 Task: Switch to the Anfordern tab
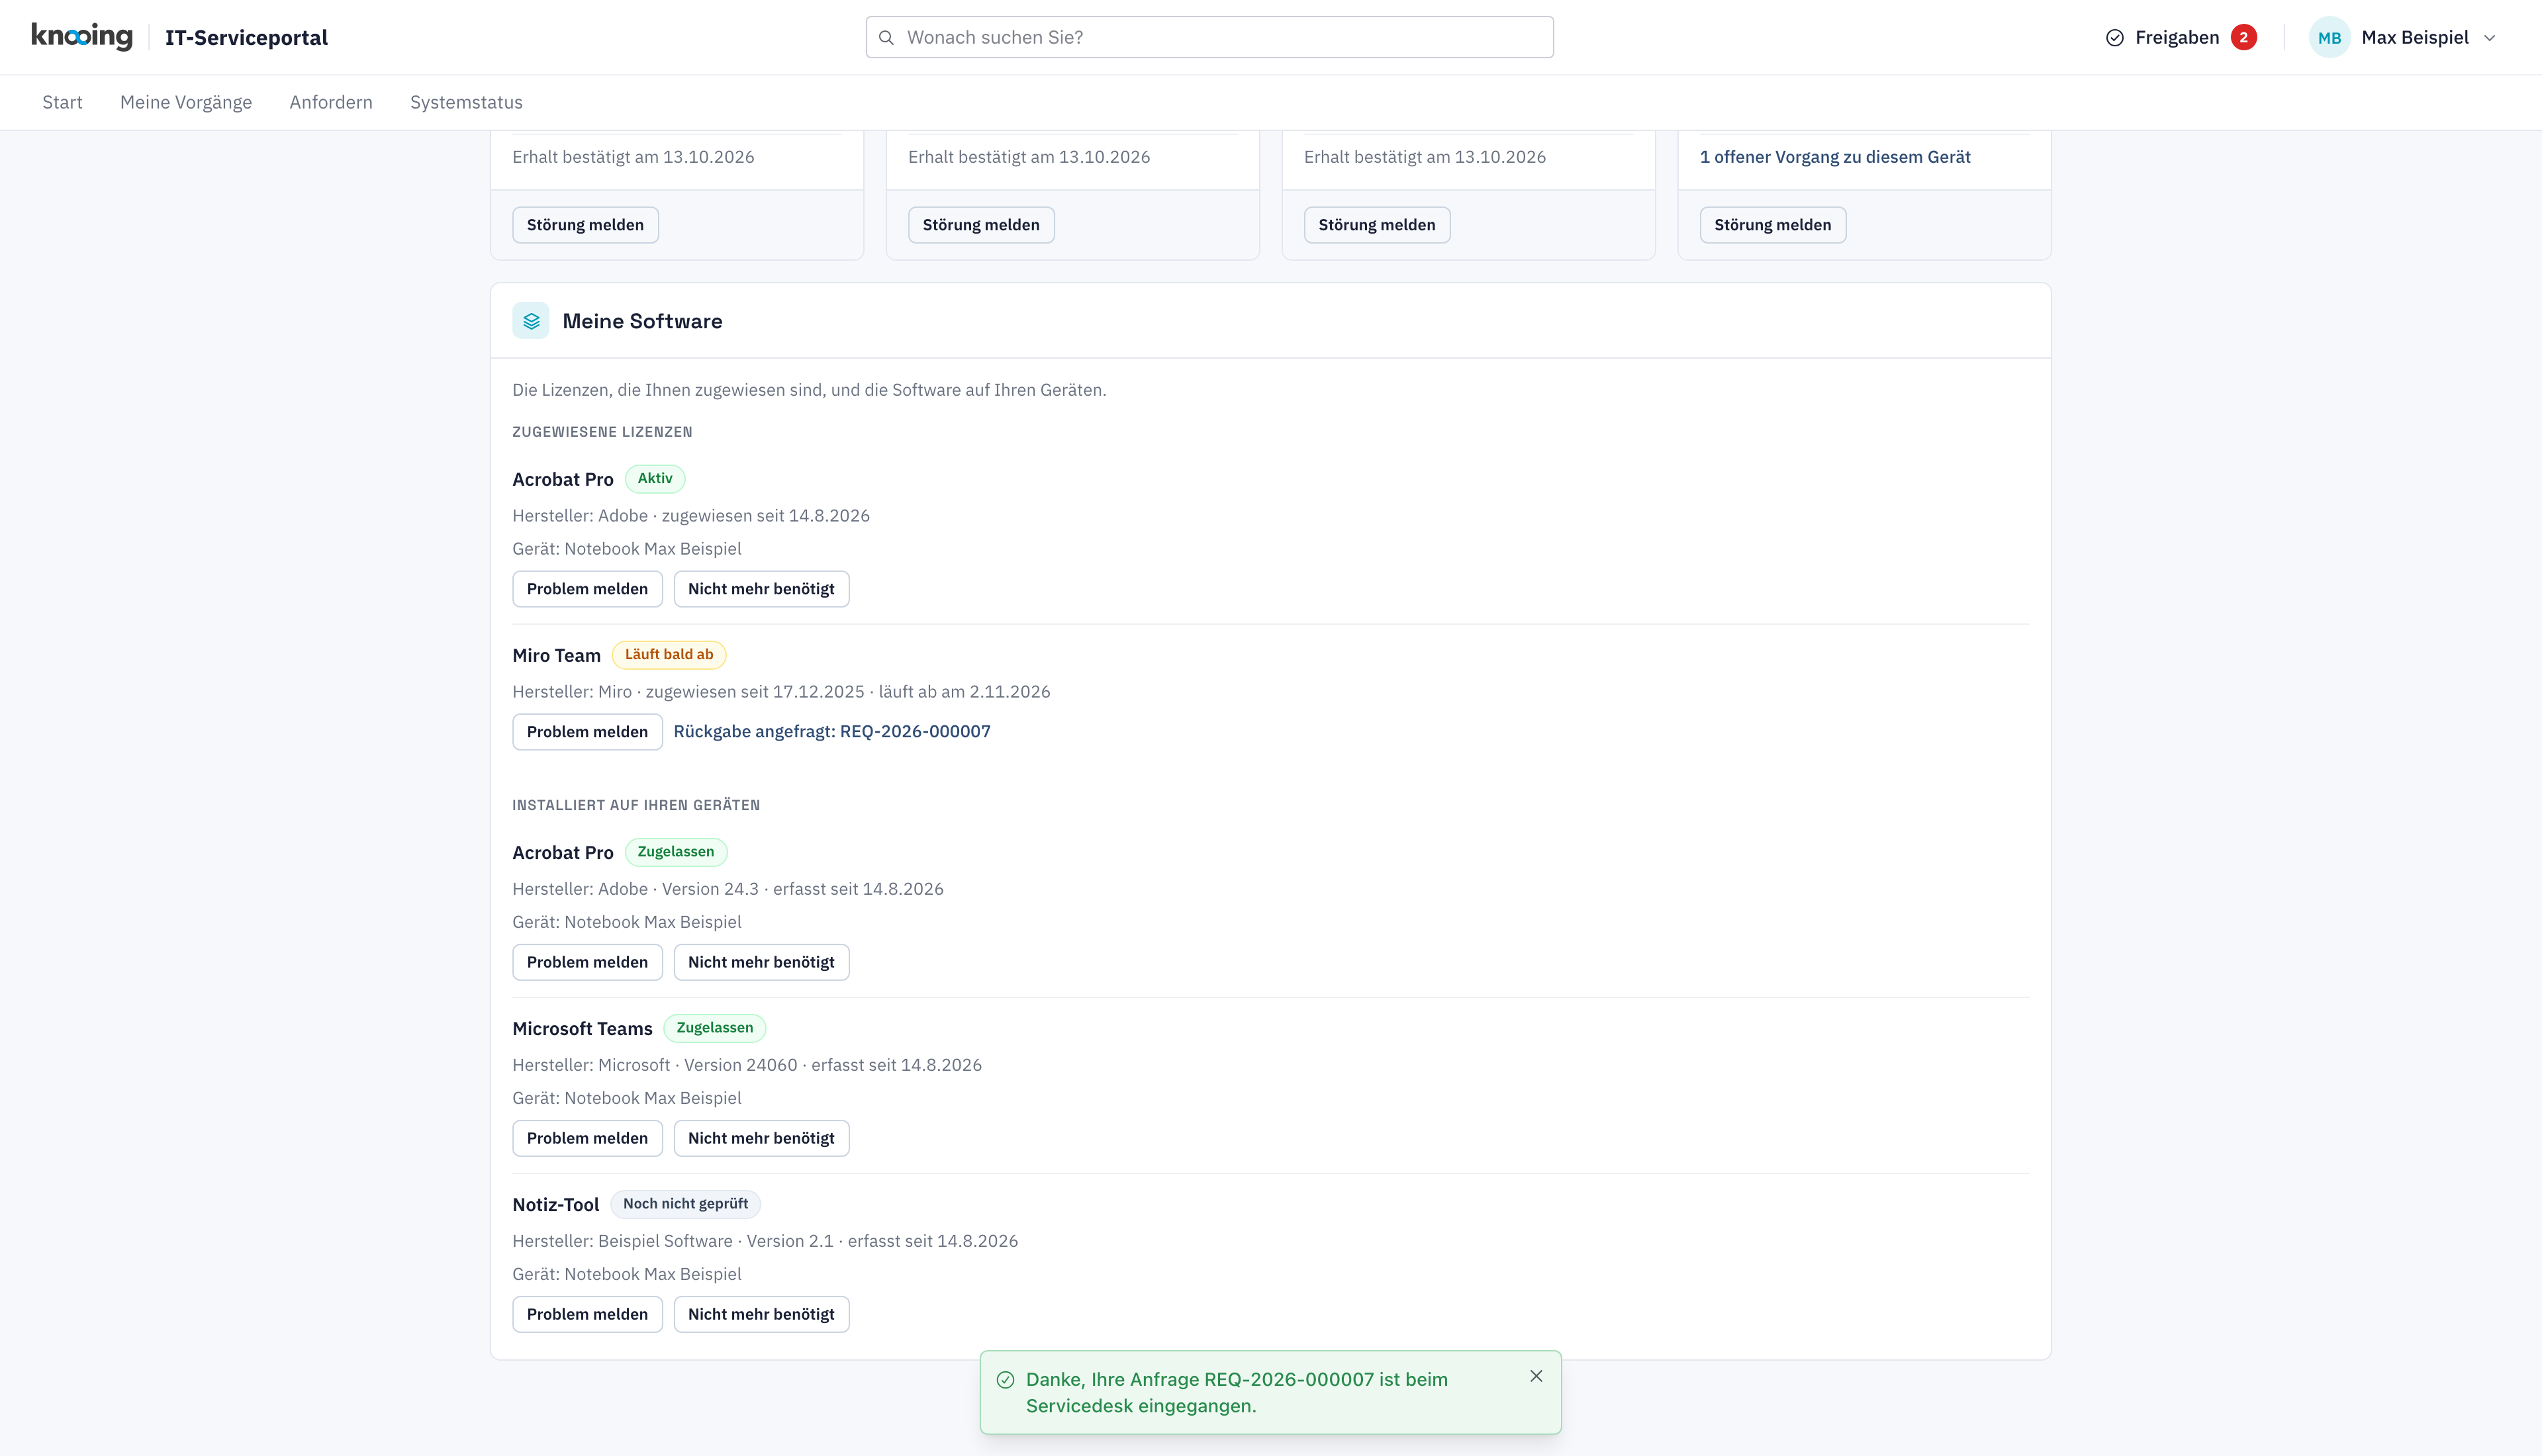[x=331, y=102]
